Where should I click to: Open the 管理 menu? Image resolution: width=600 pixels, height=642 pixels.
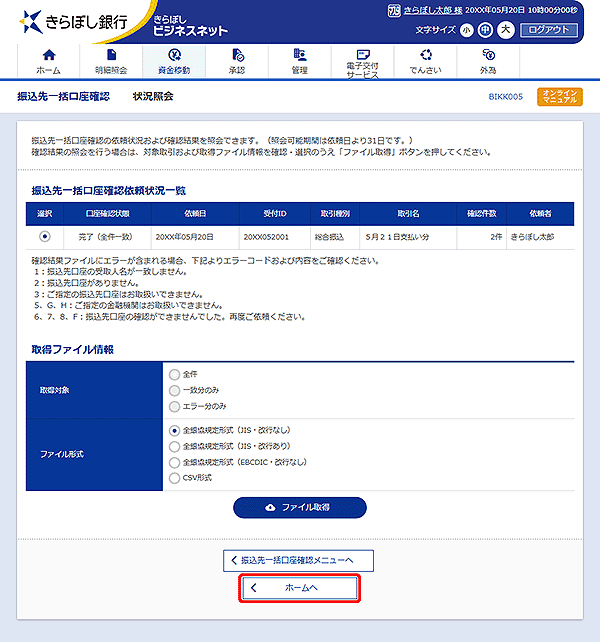tap(300, 61)
